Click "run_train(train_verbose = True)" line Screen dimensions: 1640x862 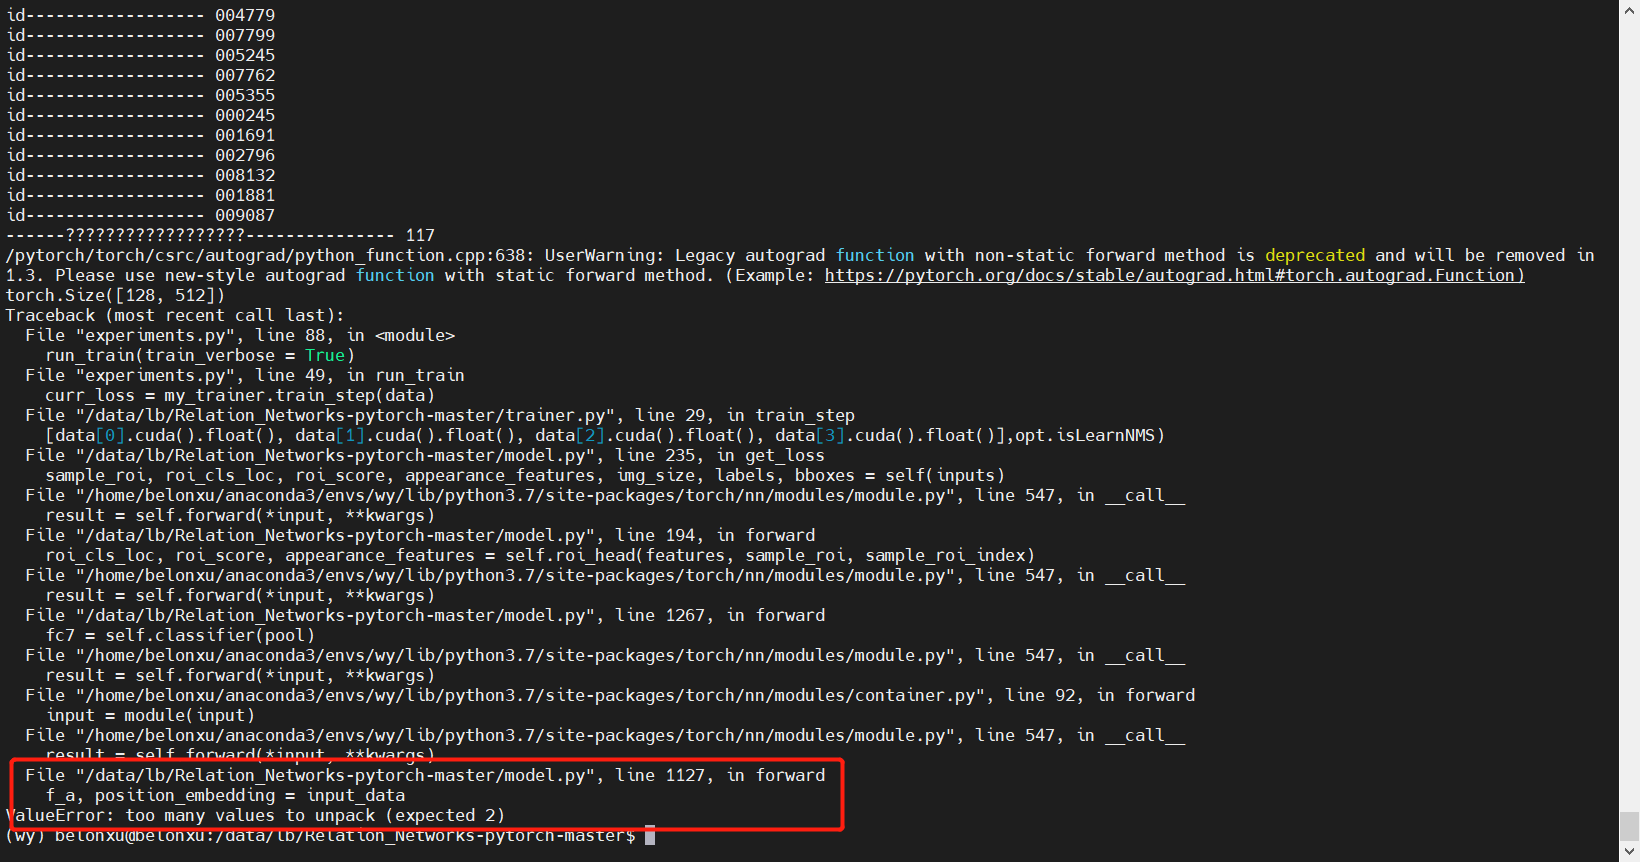click(200, 355)
